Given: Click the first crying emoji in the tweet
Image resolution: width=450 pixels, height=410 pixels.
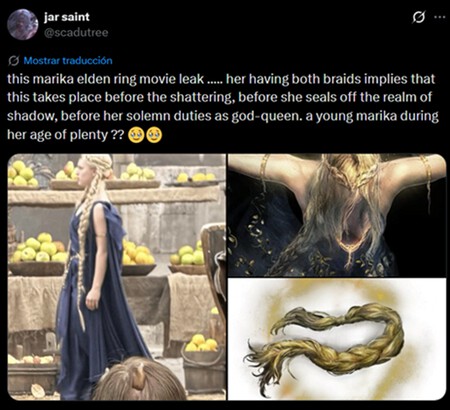Looking at the screenshot, I should [136, 135].
